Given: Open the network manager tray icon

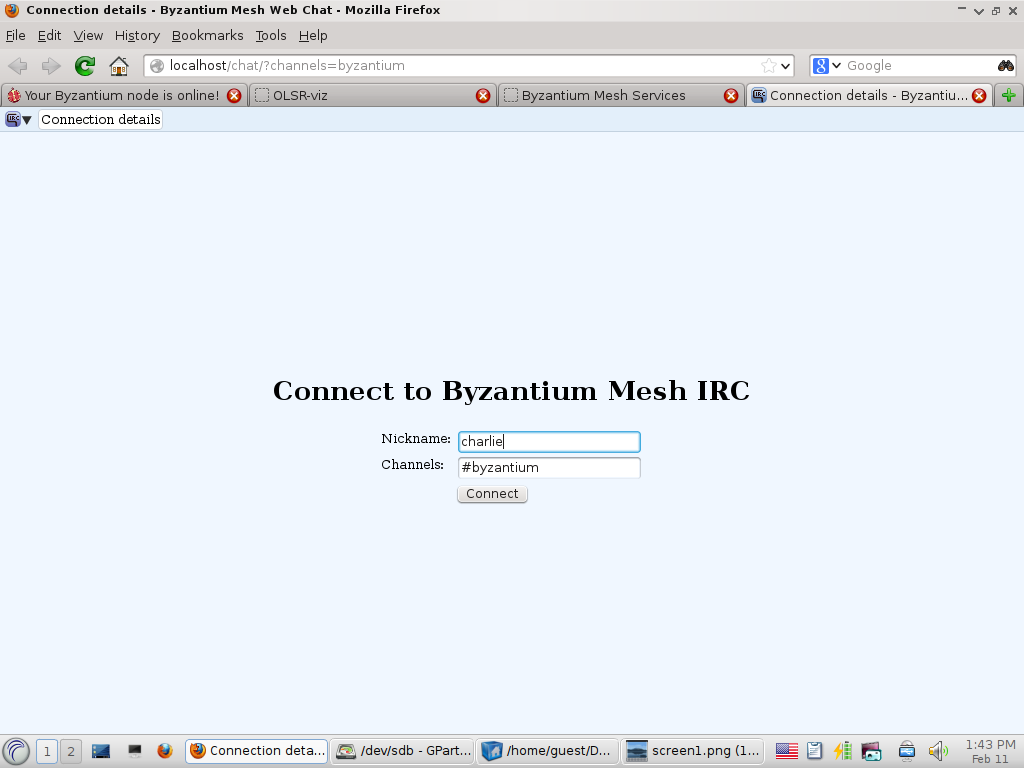Looking at the screenshot, I should click(906, 751).
